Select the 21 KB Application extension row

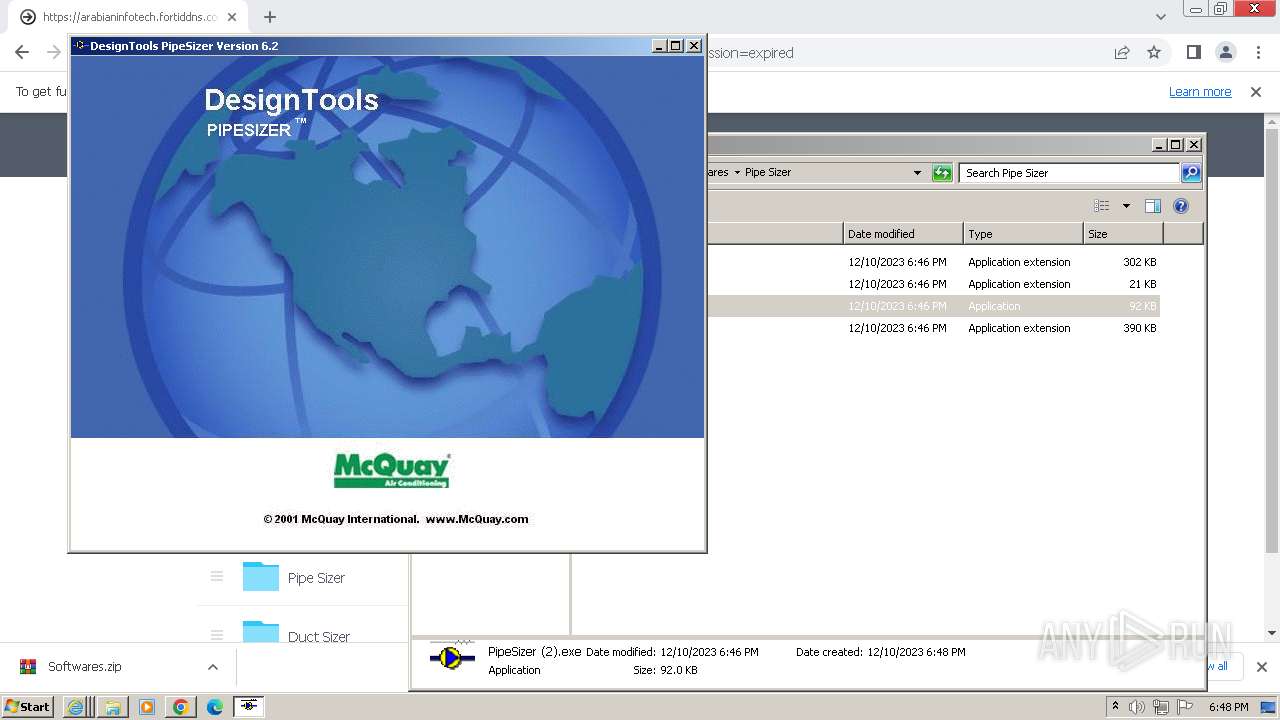(934, 284)
